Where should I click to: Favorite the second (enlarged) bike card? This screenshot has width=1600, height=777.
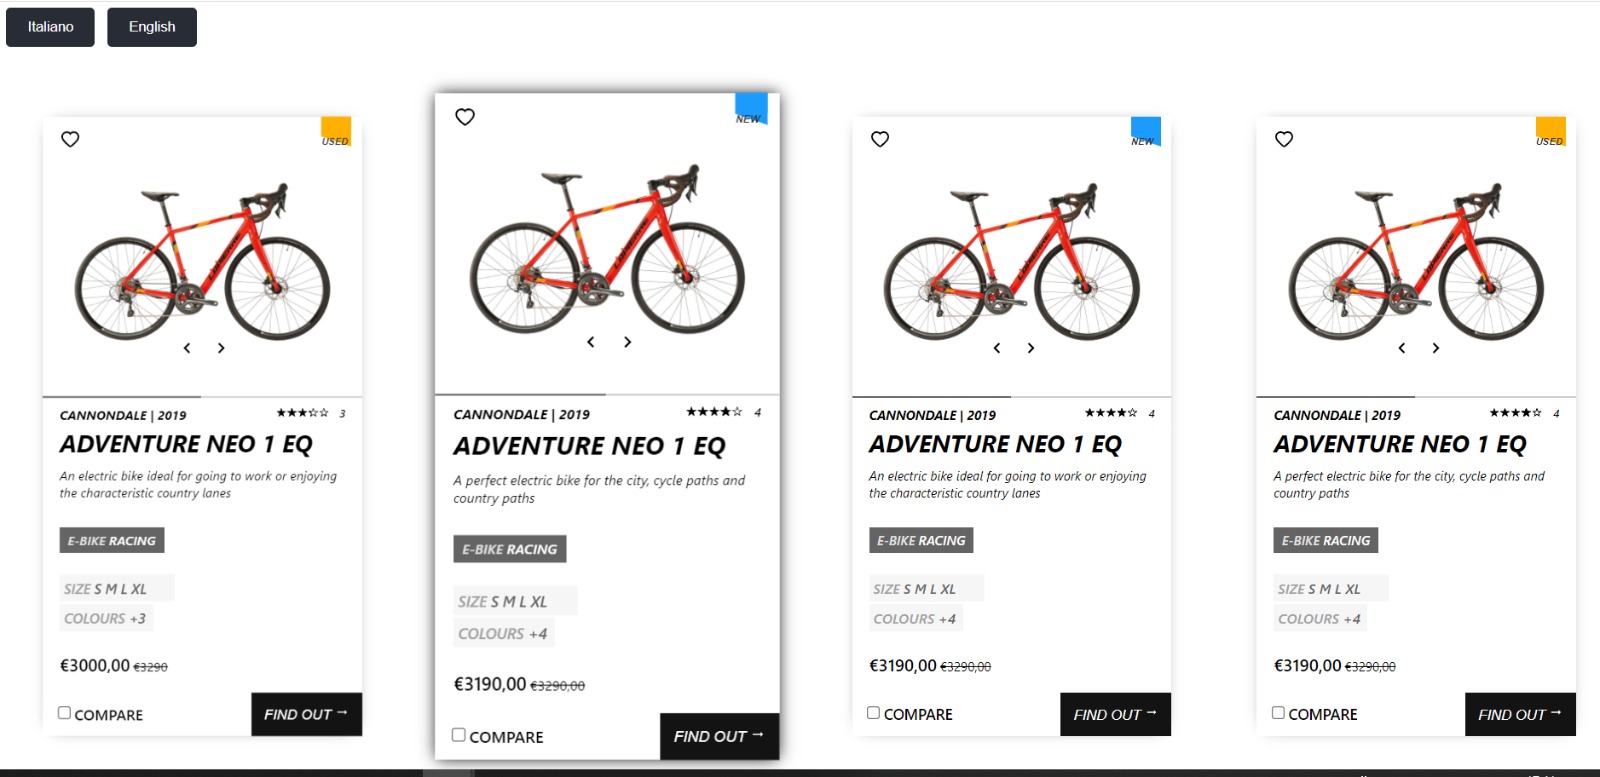coord(465,117)
